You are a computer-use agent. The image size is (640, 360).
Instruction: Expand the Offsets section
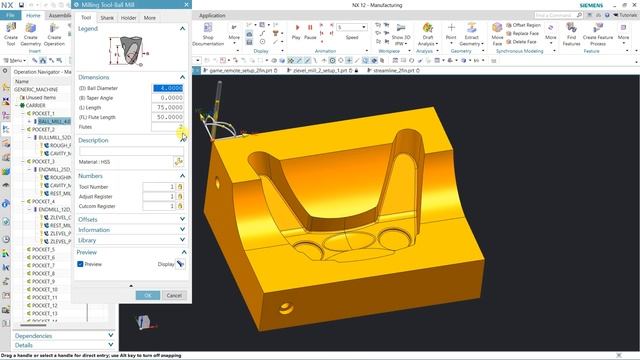click(182, 219)
